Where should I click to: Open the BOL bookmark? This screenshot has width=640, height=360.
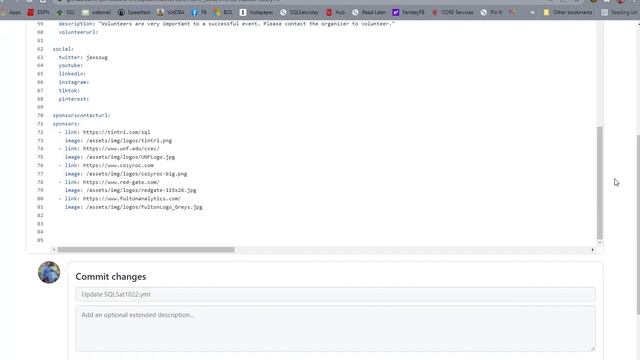click(223, 12)
